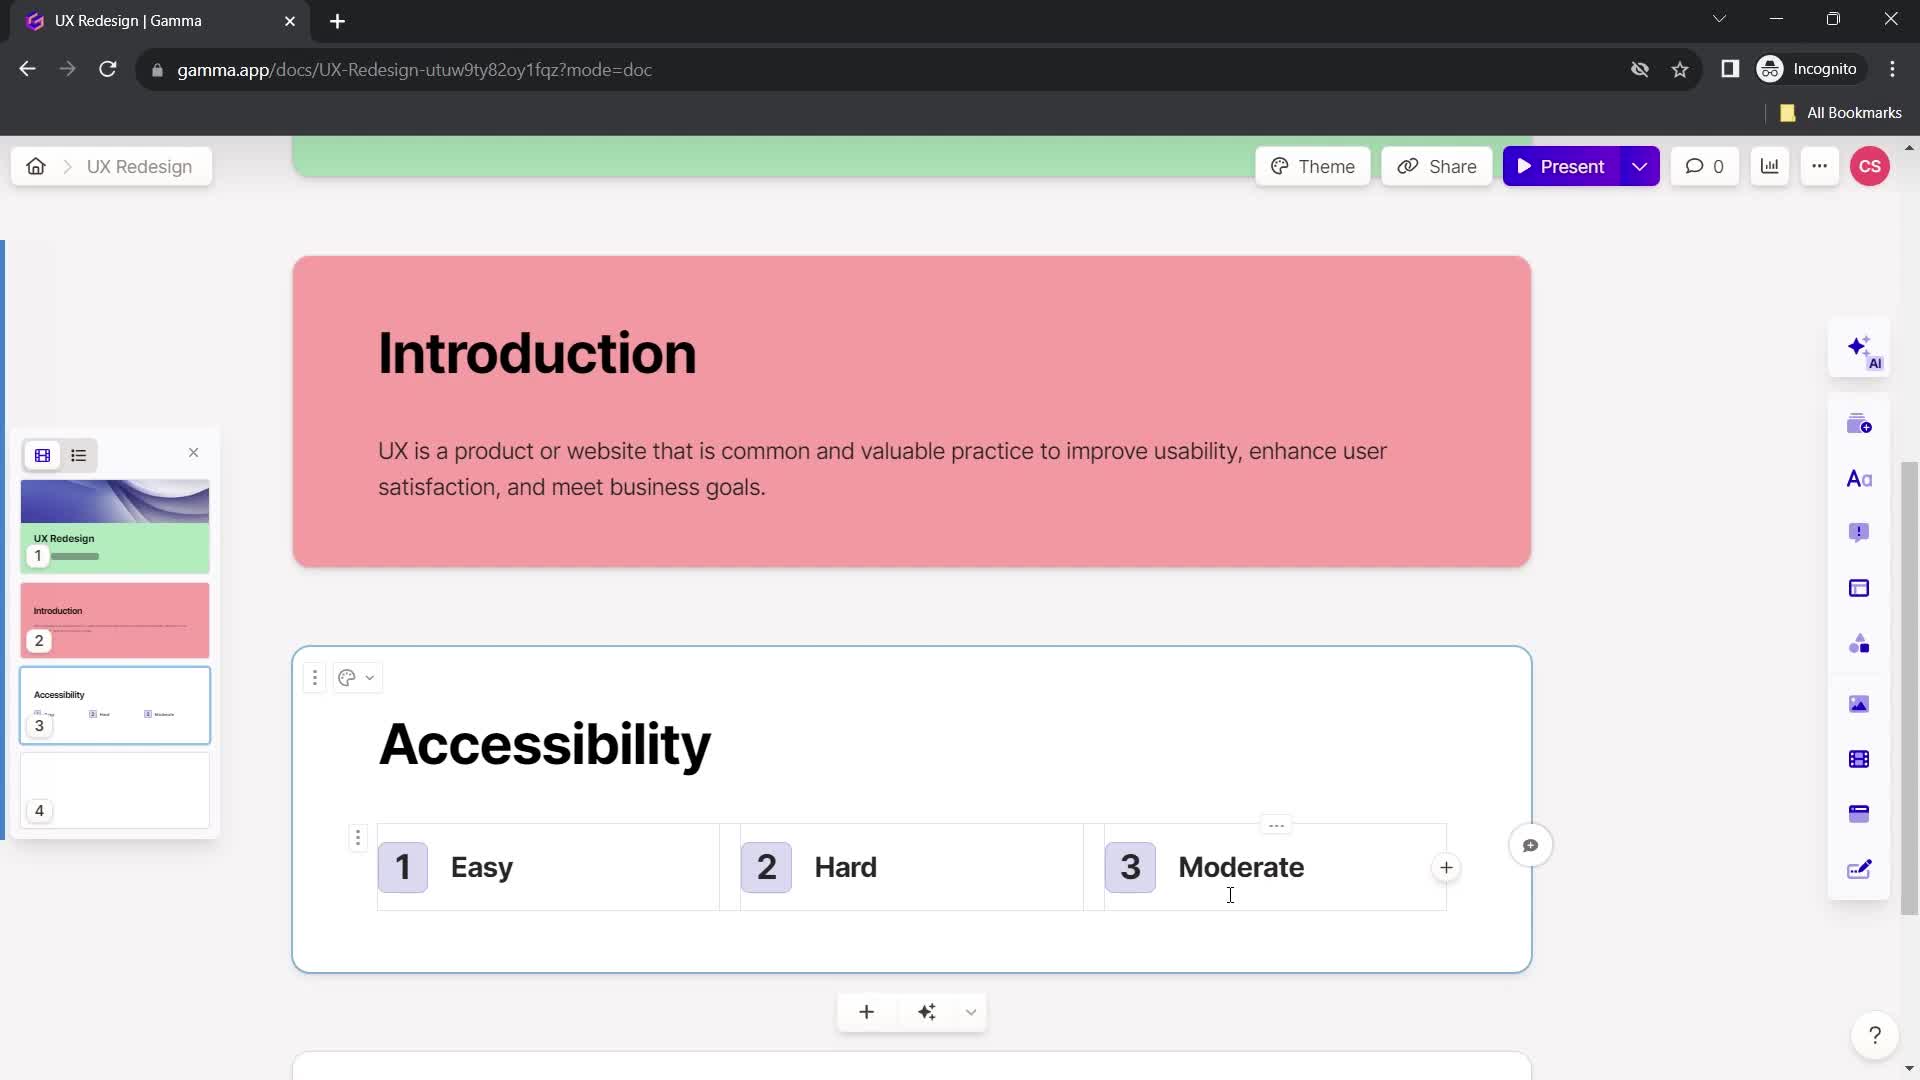
Task: Click the analytics chart icon
Action: tap(1772, 166)
